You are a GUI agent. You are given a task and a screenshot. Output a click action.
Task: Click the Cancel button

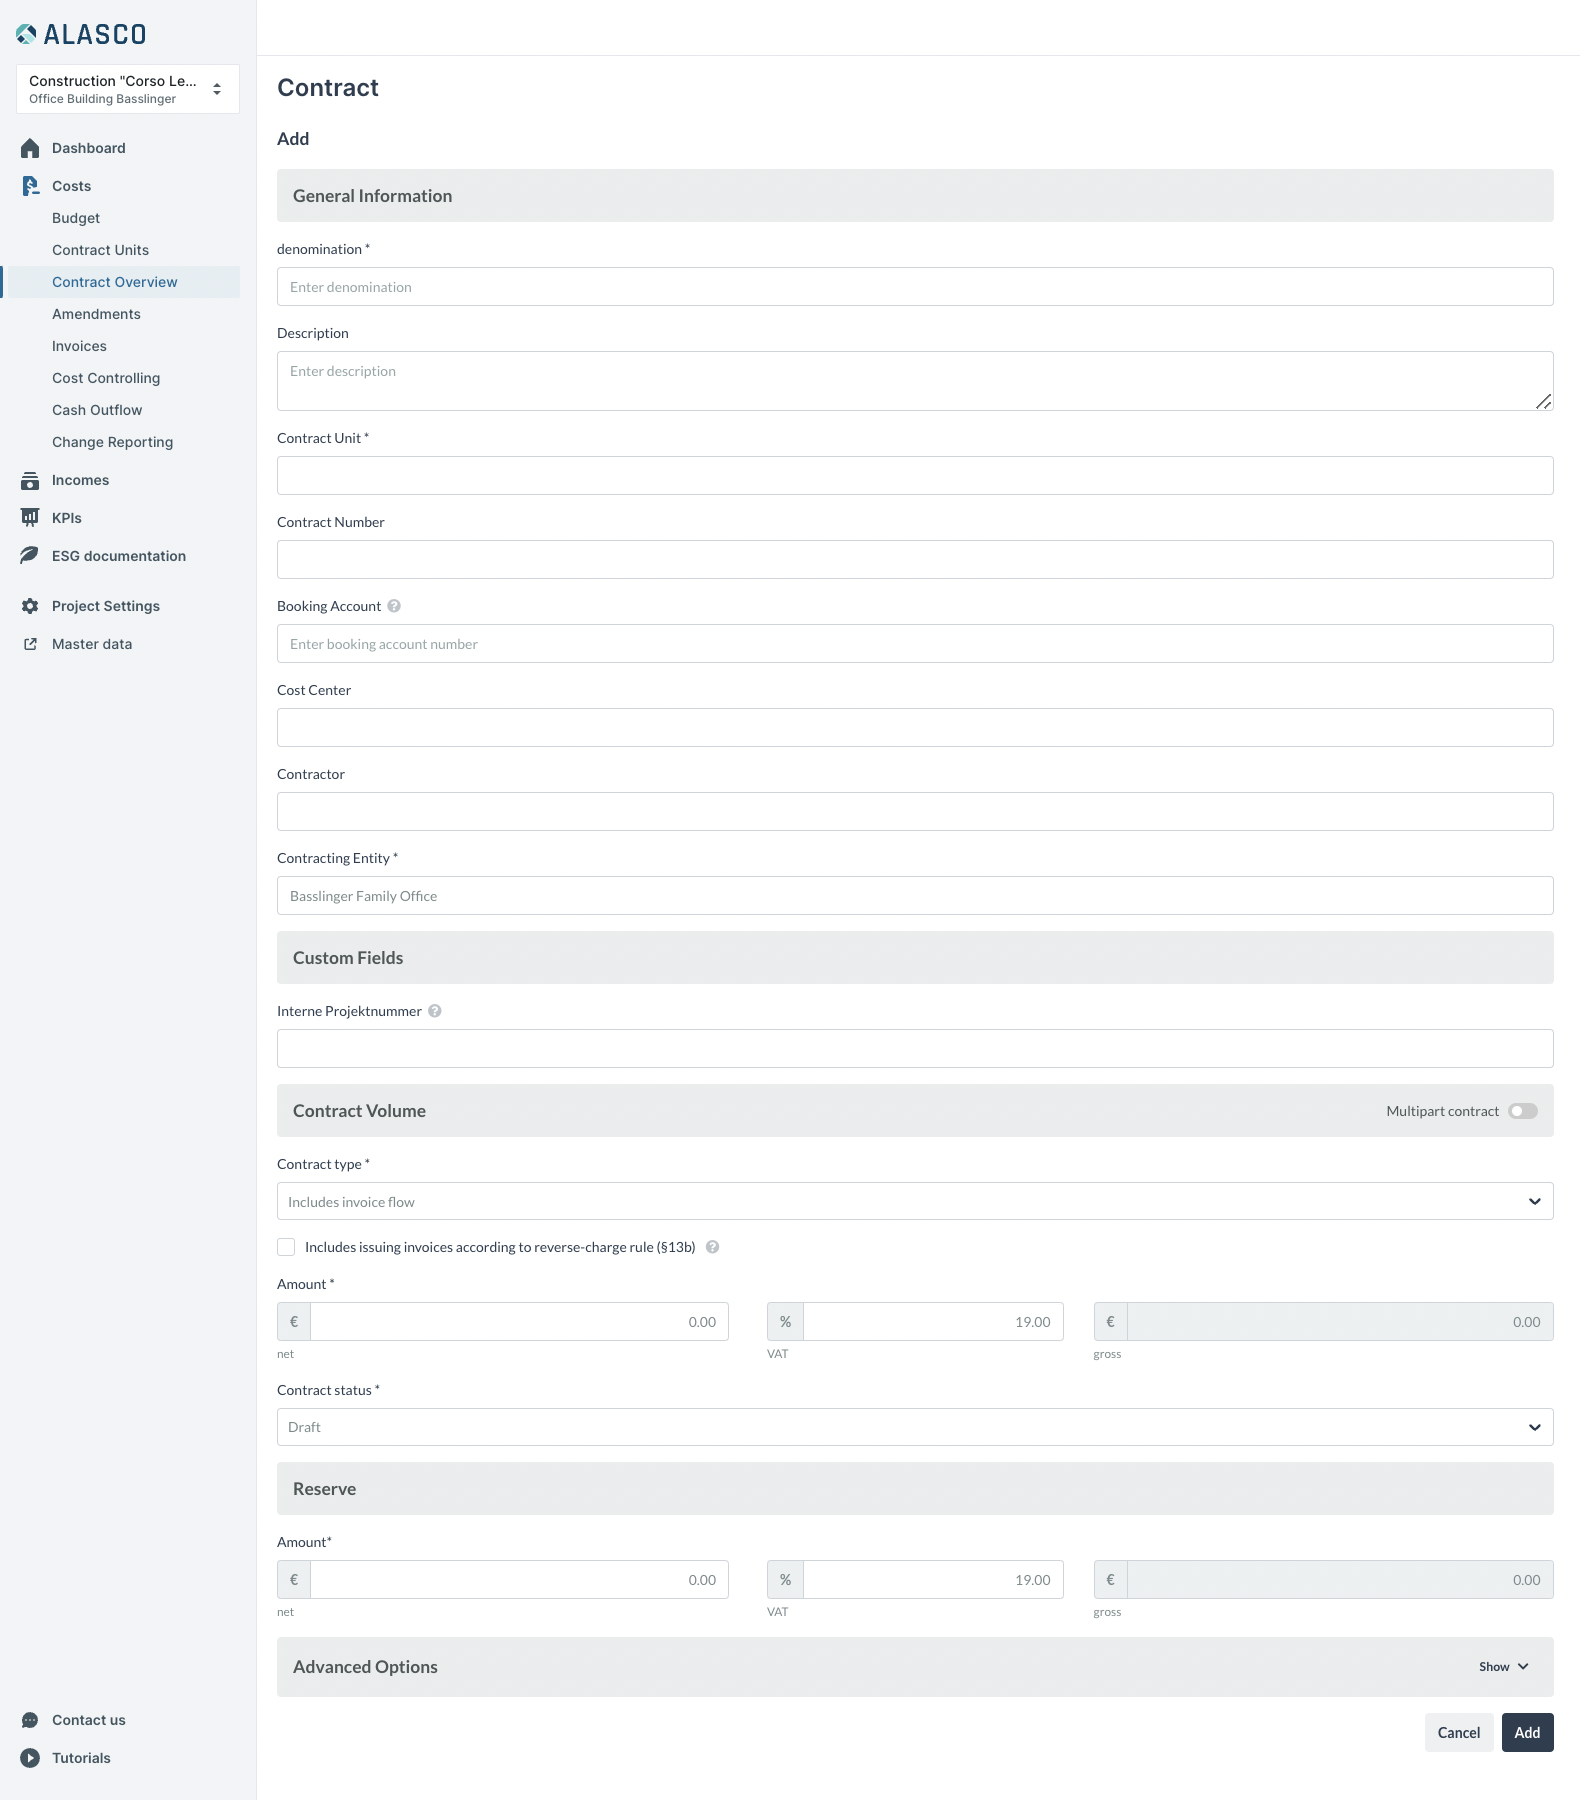click(1458, 1733)
